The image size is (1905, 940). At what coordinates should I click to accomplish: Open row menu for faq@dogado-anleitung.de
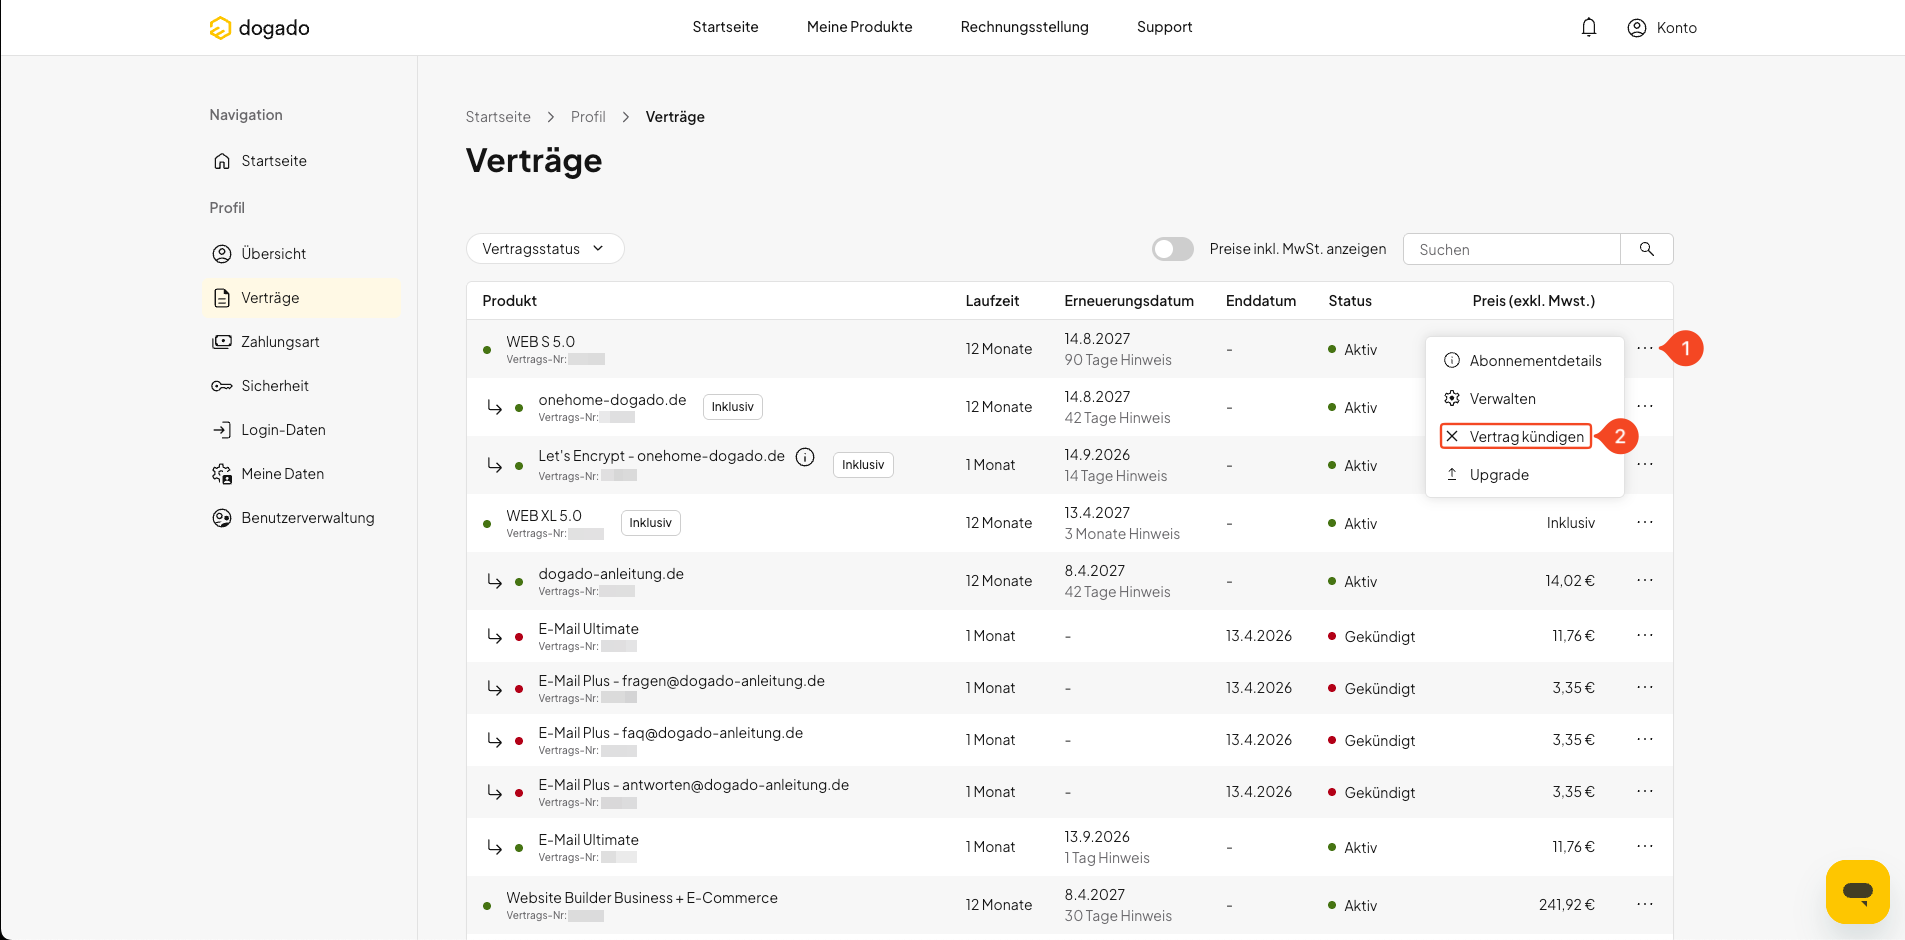pyautogui.click(x=1645, y=739)
